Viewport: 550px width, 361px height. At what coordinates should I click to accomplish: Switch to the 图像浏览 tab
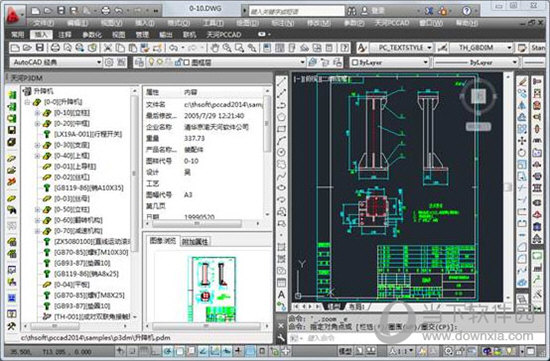tap(163, 241)
